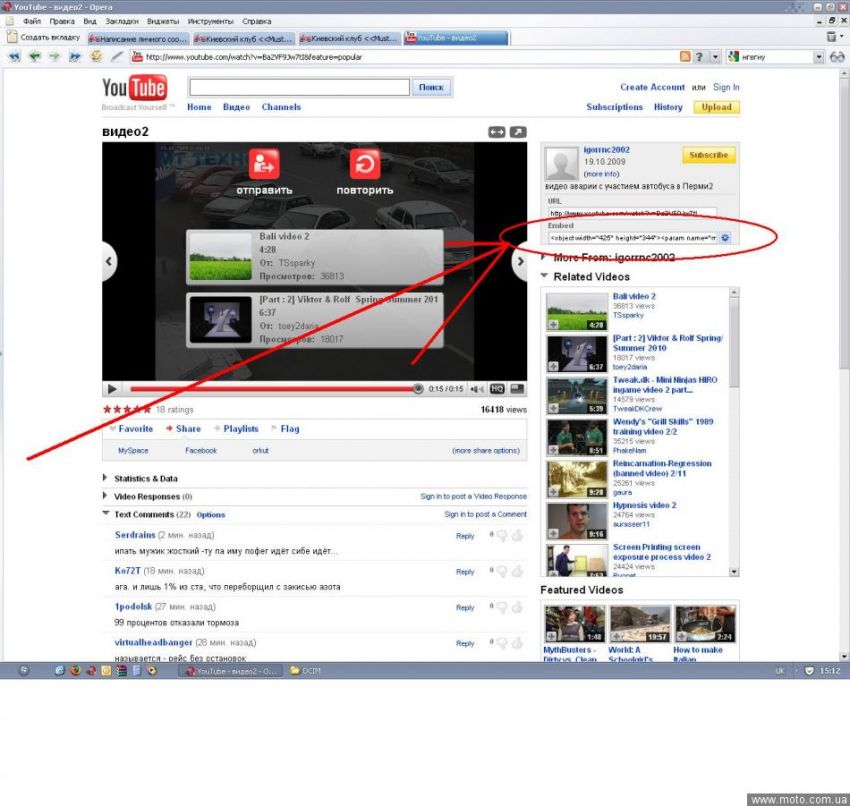Screen dimensions: 850x806
Task: Click the (more info) uploader link
Action: click(601, 174)
